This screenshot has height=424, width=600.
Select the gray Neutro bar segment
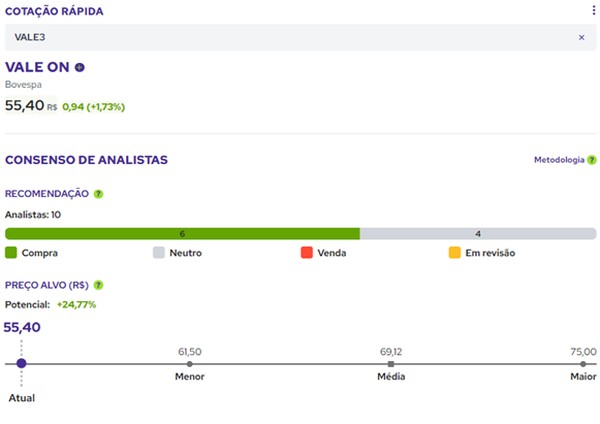[x=478, y=233]
